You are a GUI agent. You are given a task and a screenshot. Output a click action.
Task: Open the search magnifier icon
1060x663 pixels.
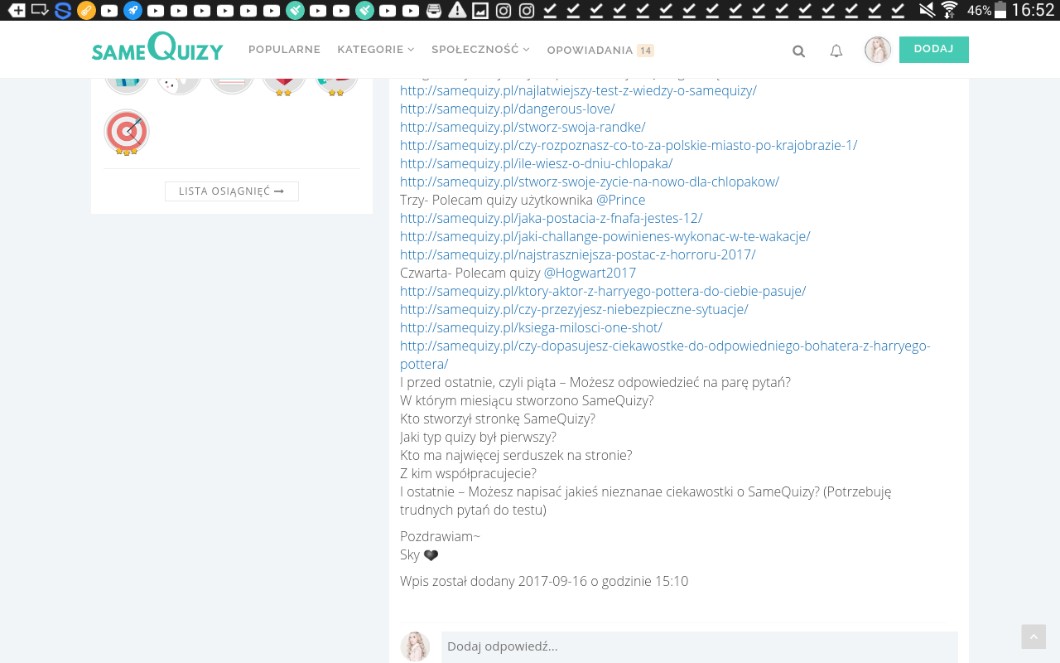798,51
